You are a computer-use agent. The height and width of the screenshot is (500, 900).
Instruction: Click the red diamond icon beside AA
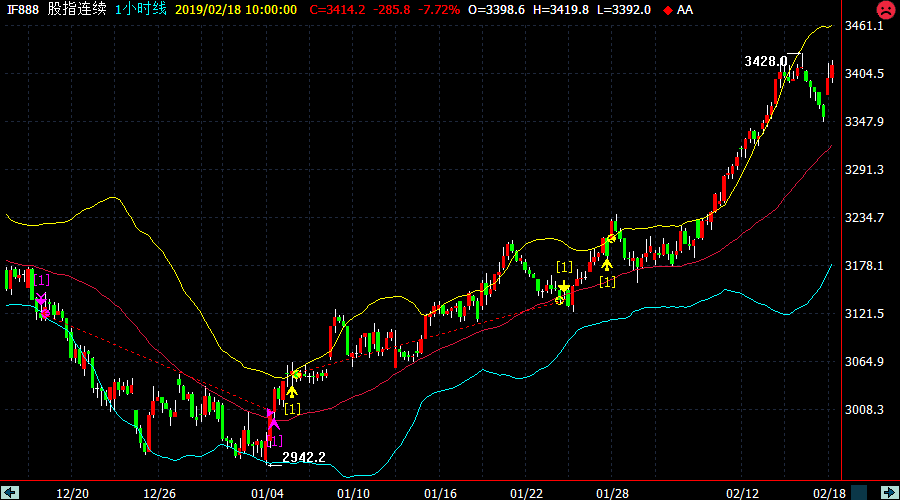click(668, 10)
